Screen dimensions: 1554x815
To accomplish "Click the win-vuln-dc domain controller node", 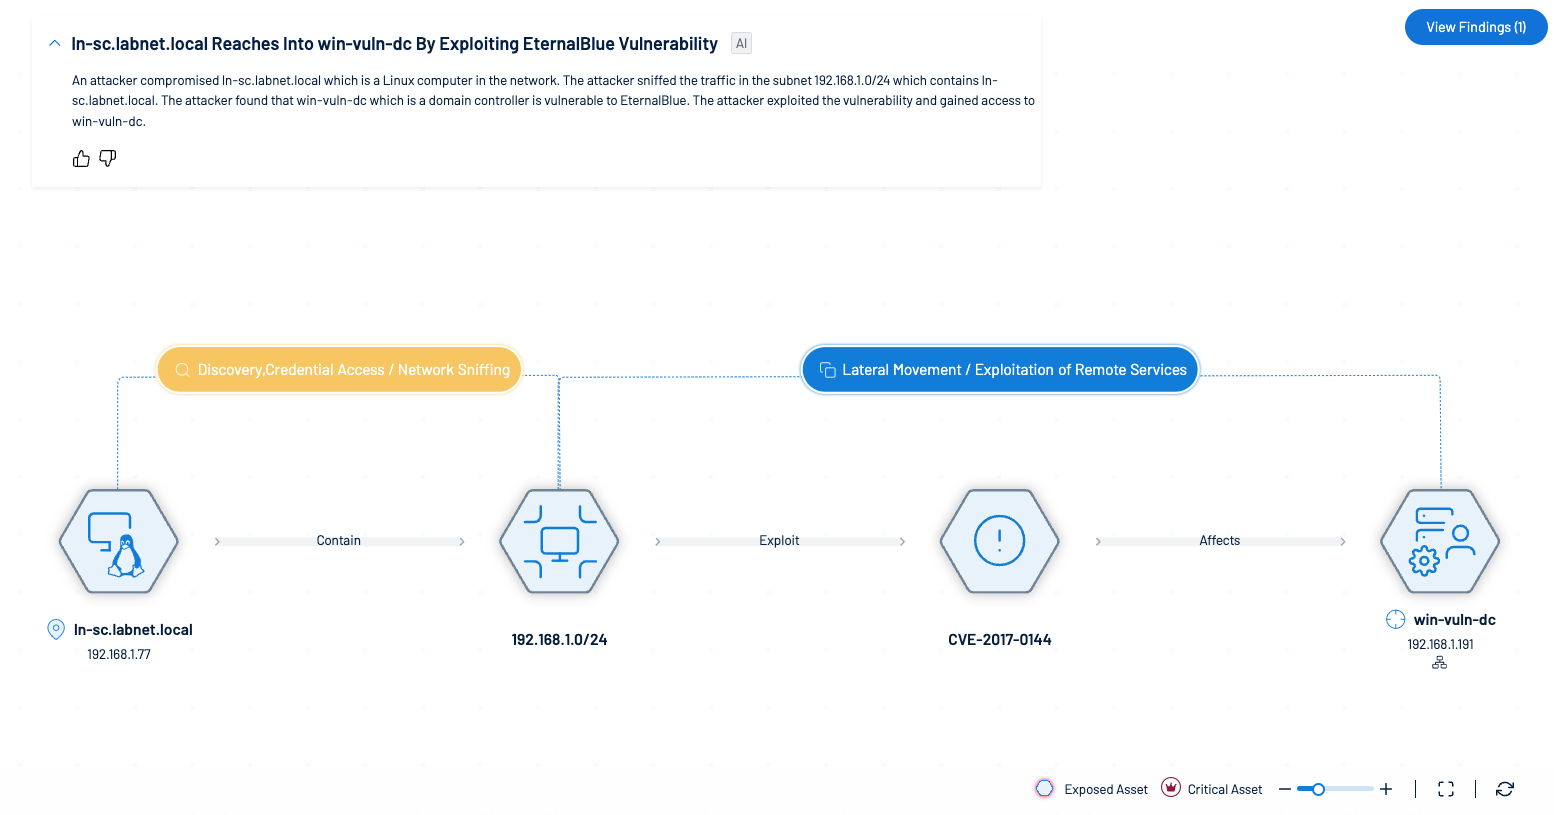I will 1440,541.
